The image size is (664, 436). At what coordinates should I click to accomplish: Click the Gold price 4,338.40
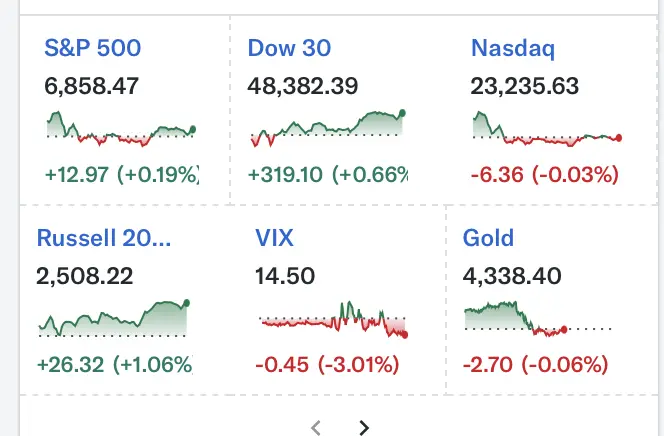click(511, 276)
